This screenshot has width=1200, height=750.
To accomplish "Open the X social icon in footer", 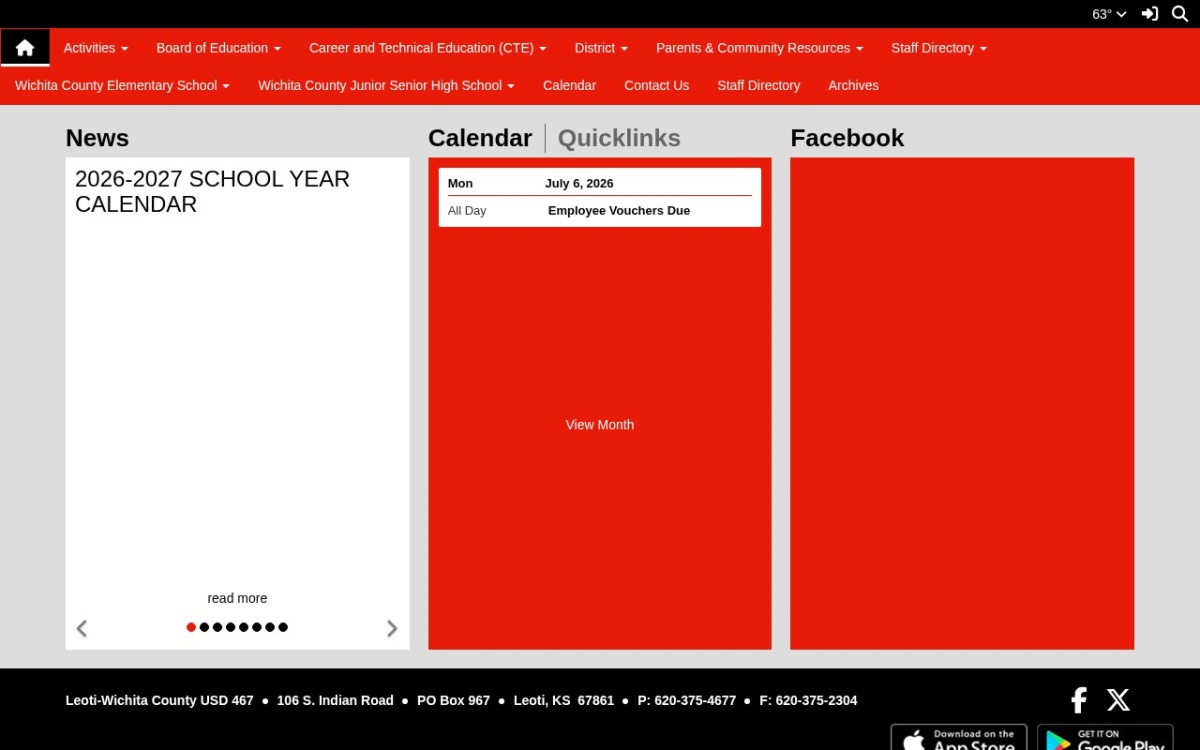I will coord(1118,700).
